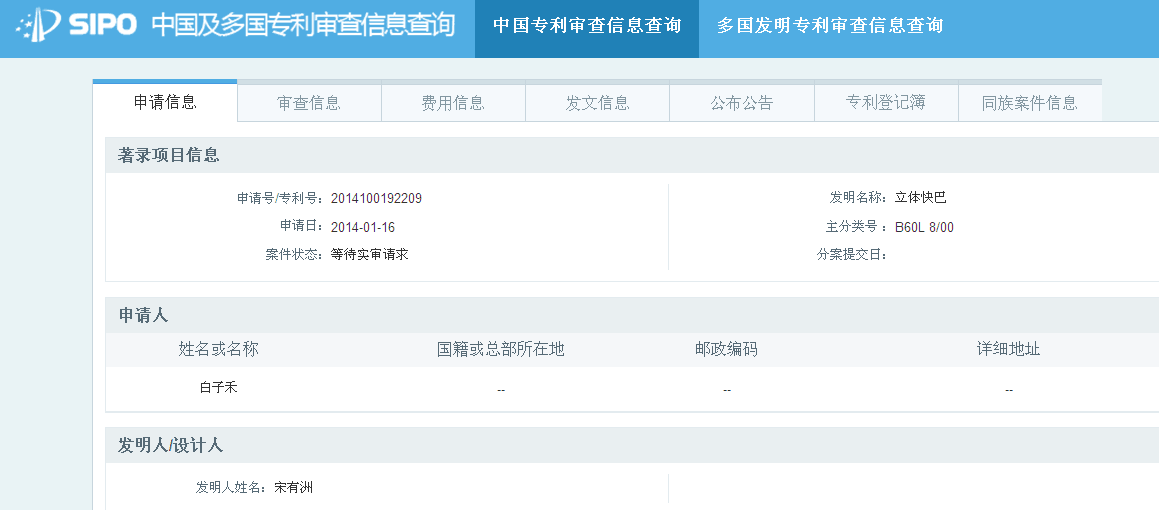Click the 姓名或名称 column header
Screen dimensions: 1159x510
pyautogui.click(x=219, y=349)
